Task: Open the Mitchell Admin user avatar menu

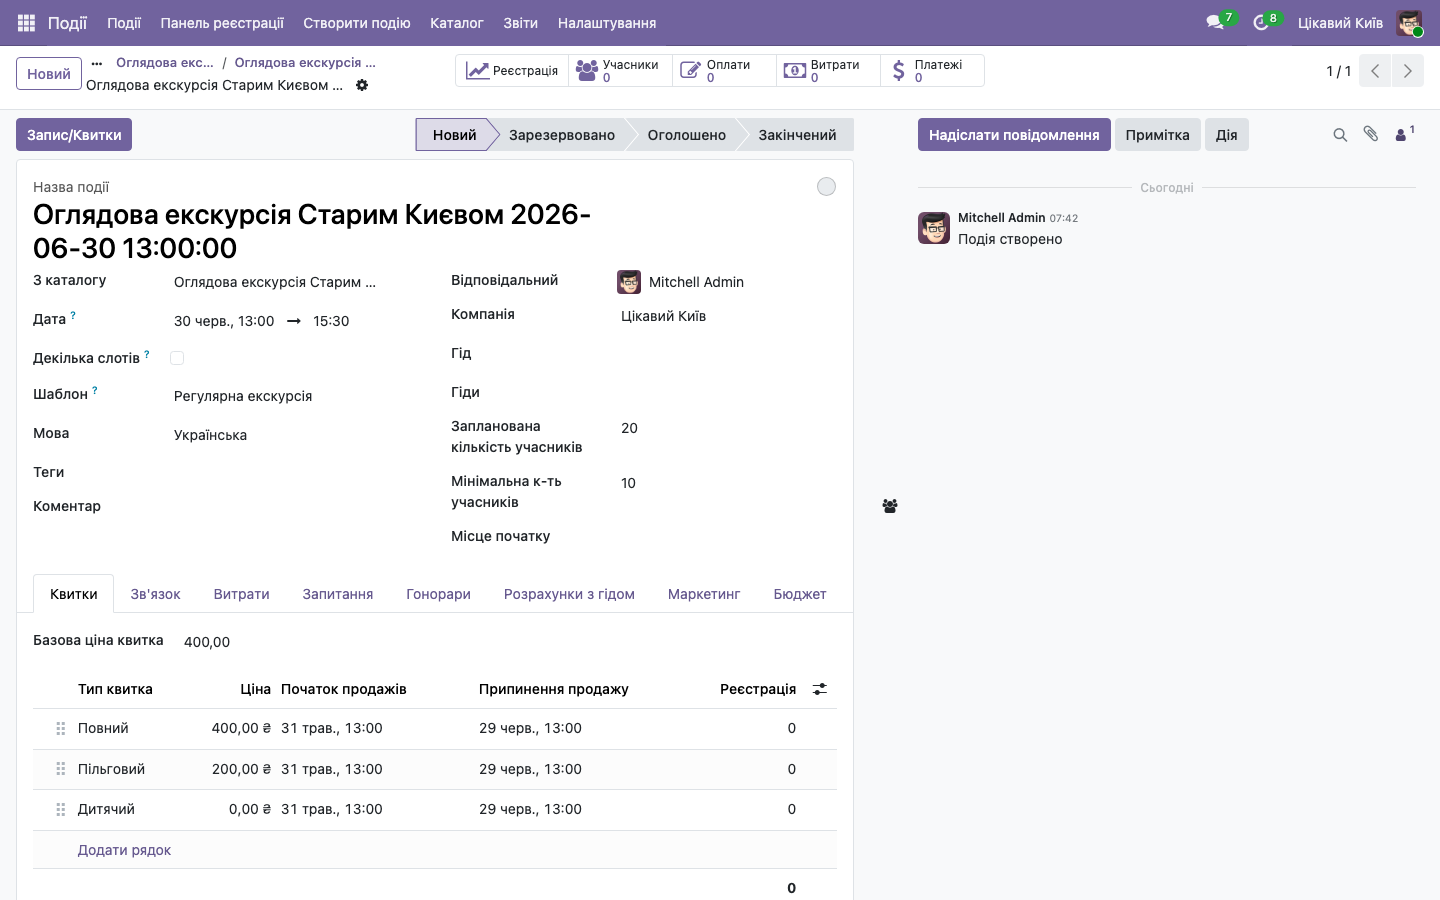Action: pyautogui.click(x=1409, y=23)
